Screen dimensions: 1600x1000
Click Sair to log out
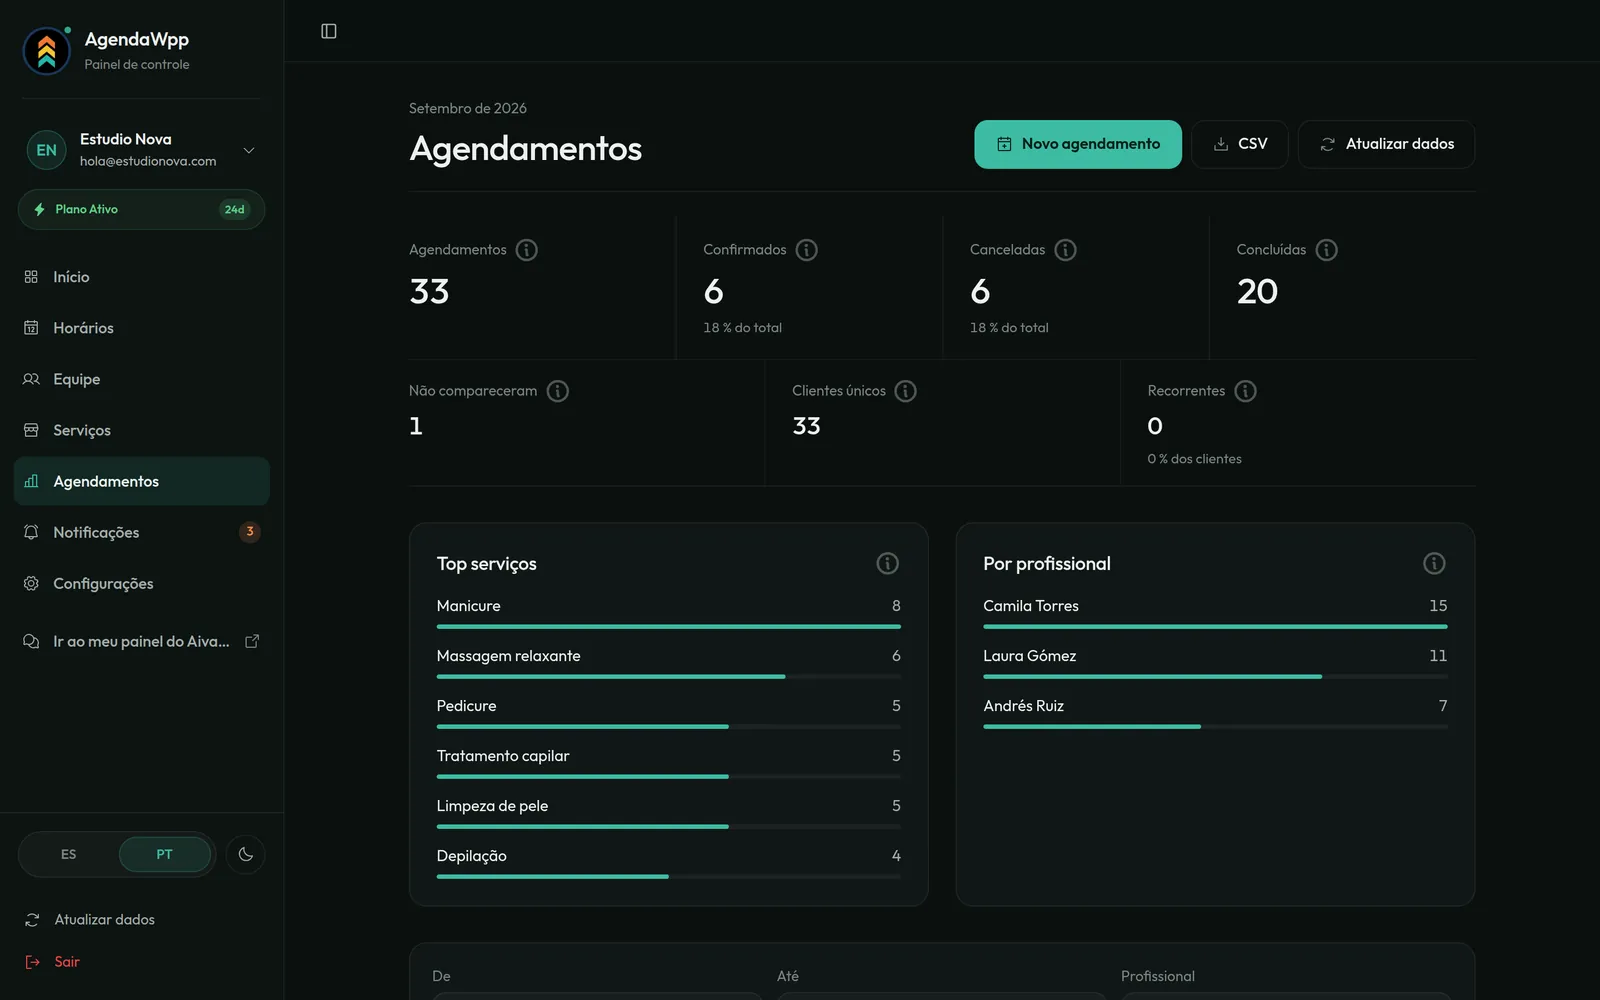67,962
